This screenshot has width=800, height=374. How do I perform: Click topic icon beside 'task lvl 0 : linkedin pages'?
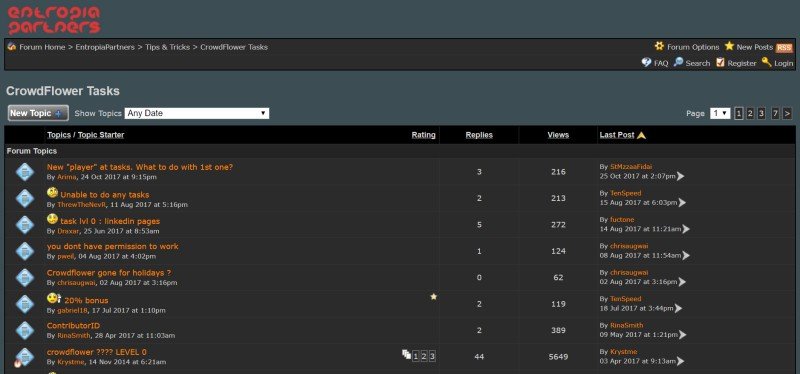click(24, 225)
